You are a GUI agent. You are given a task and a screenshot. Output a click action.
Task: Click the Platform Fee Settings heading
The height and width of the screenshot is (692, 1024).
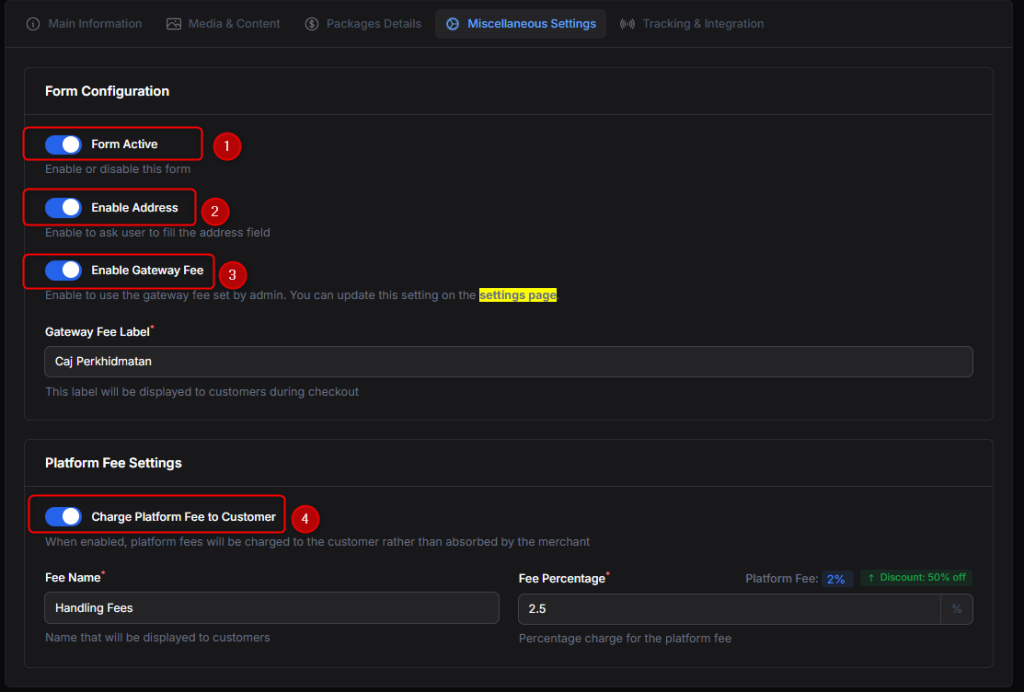114,463
